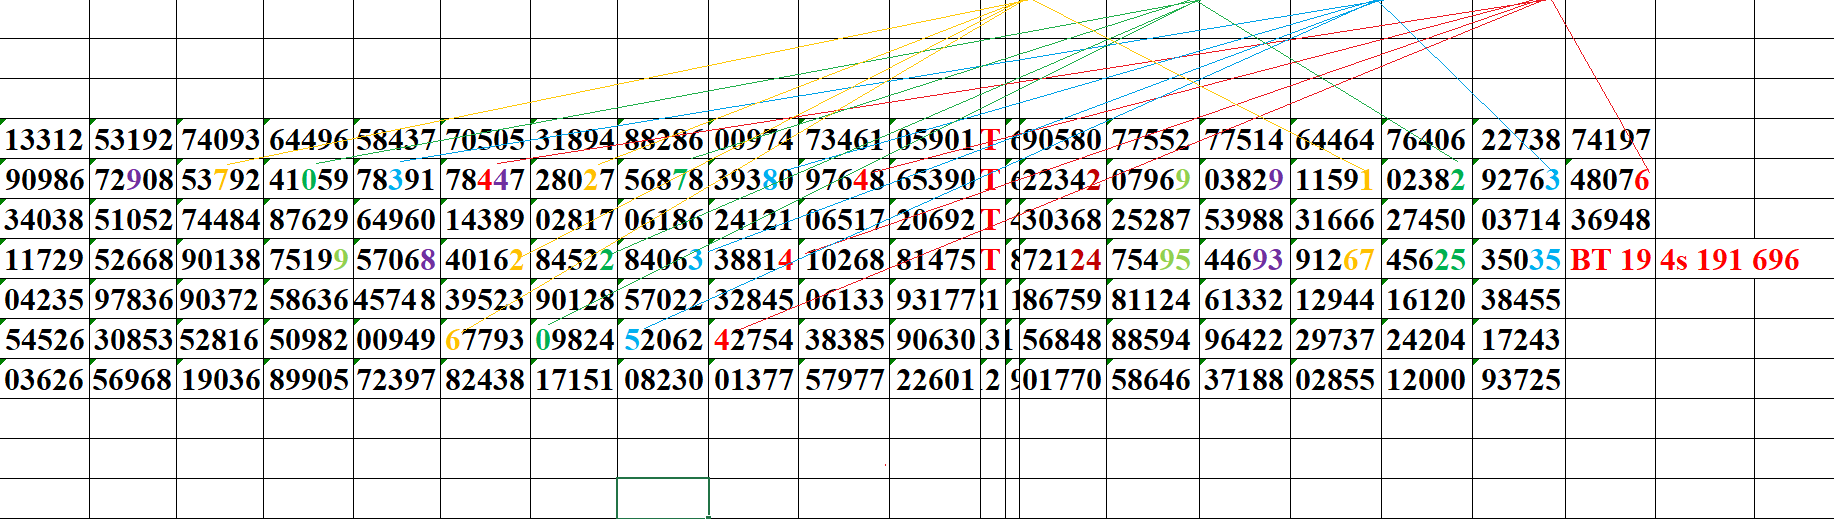Click the cell containing 03626

pyautogui.click(x=45, y=379)
